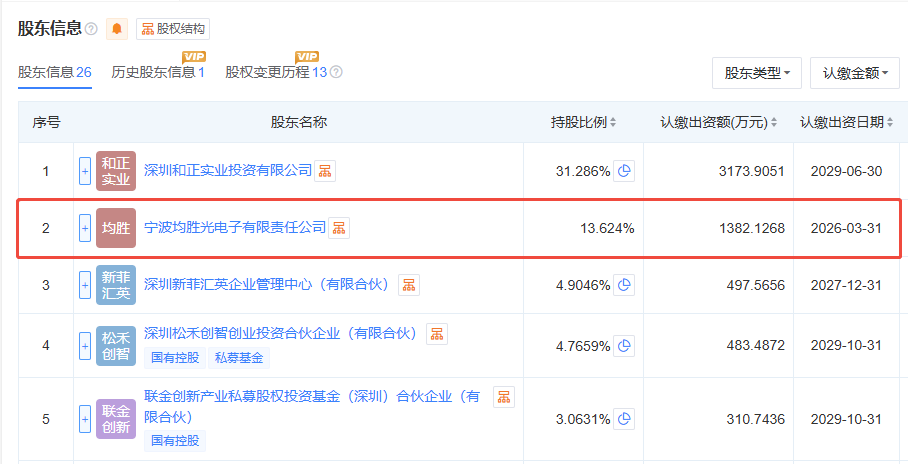Click the 均胜 logo thumbnail
Viewport: 908px width, 464px height.
(x=116, y=228)
